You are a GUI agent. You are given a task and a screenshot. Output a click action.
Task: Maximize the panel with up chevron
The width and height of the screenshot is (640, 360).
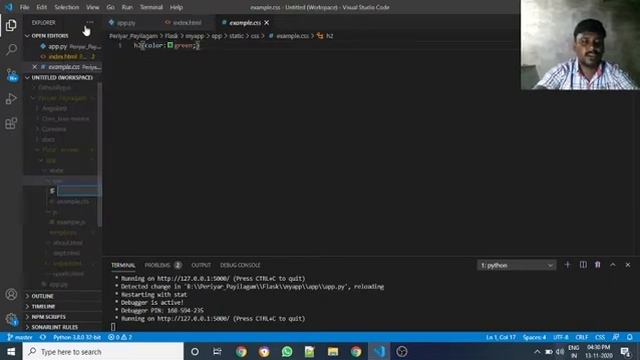tap(613, 265)
